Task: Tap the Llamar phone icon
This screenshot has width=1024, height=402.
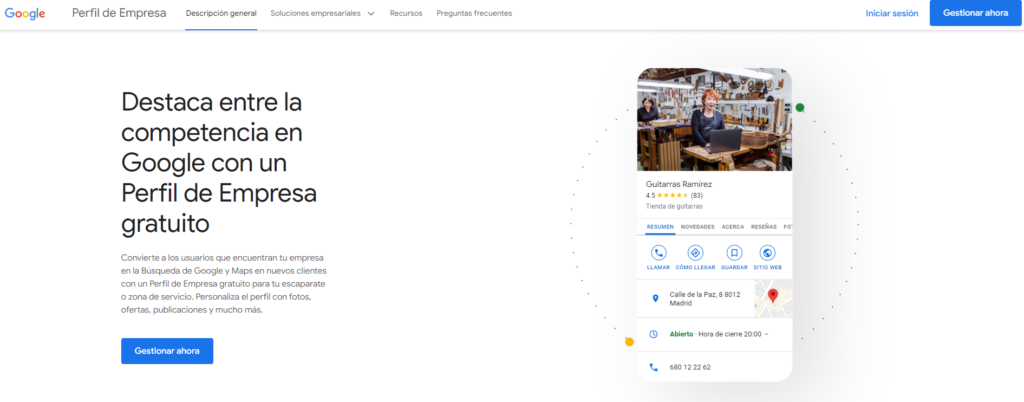Action: [x=658, y=253]
